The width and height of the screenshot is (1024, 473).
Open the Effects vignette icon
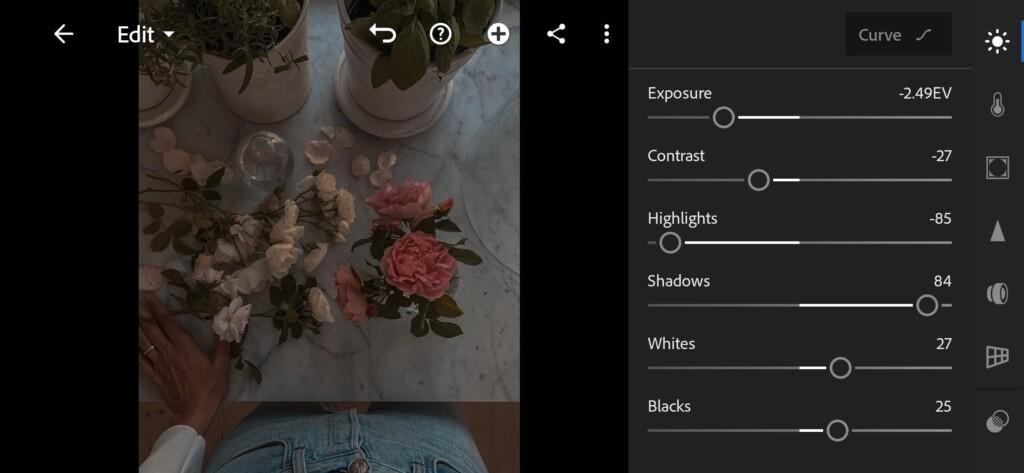point(997,168)
